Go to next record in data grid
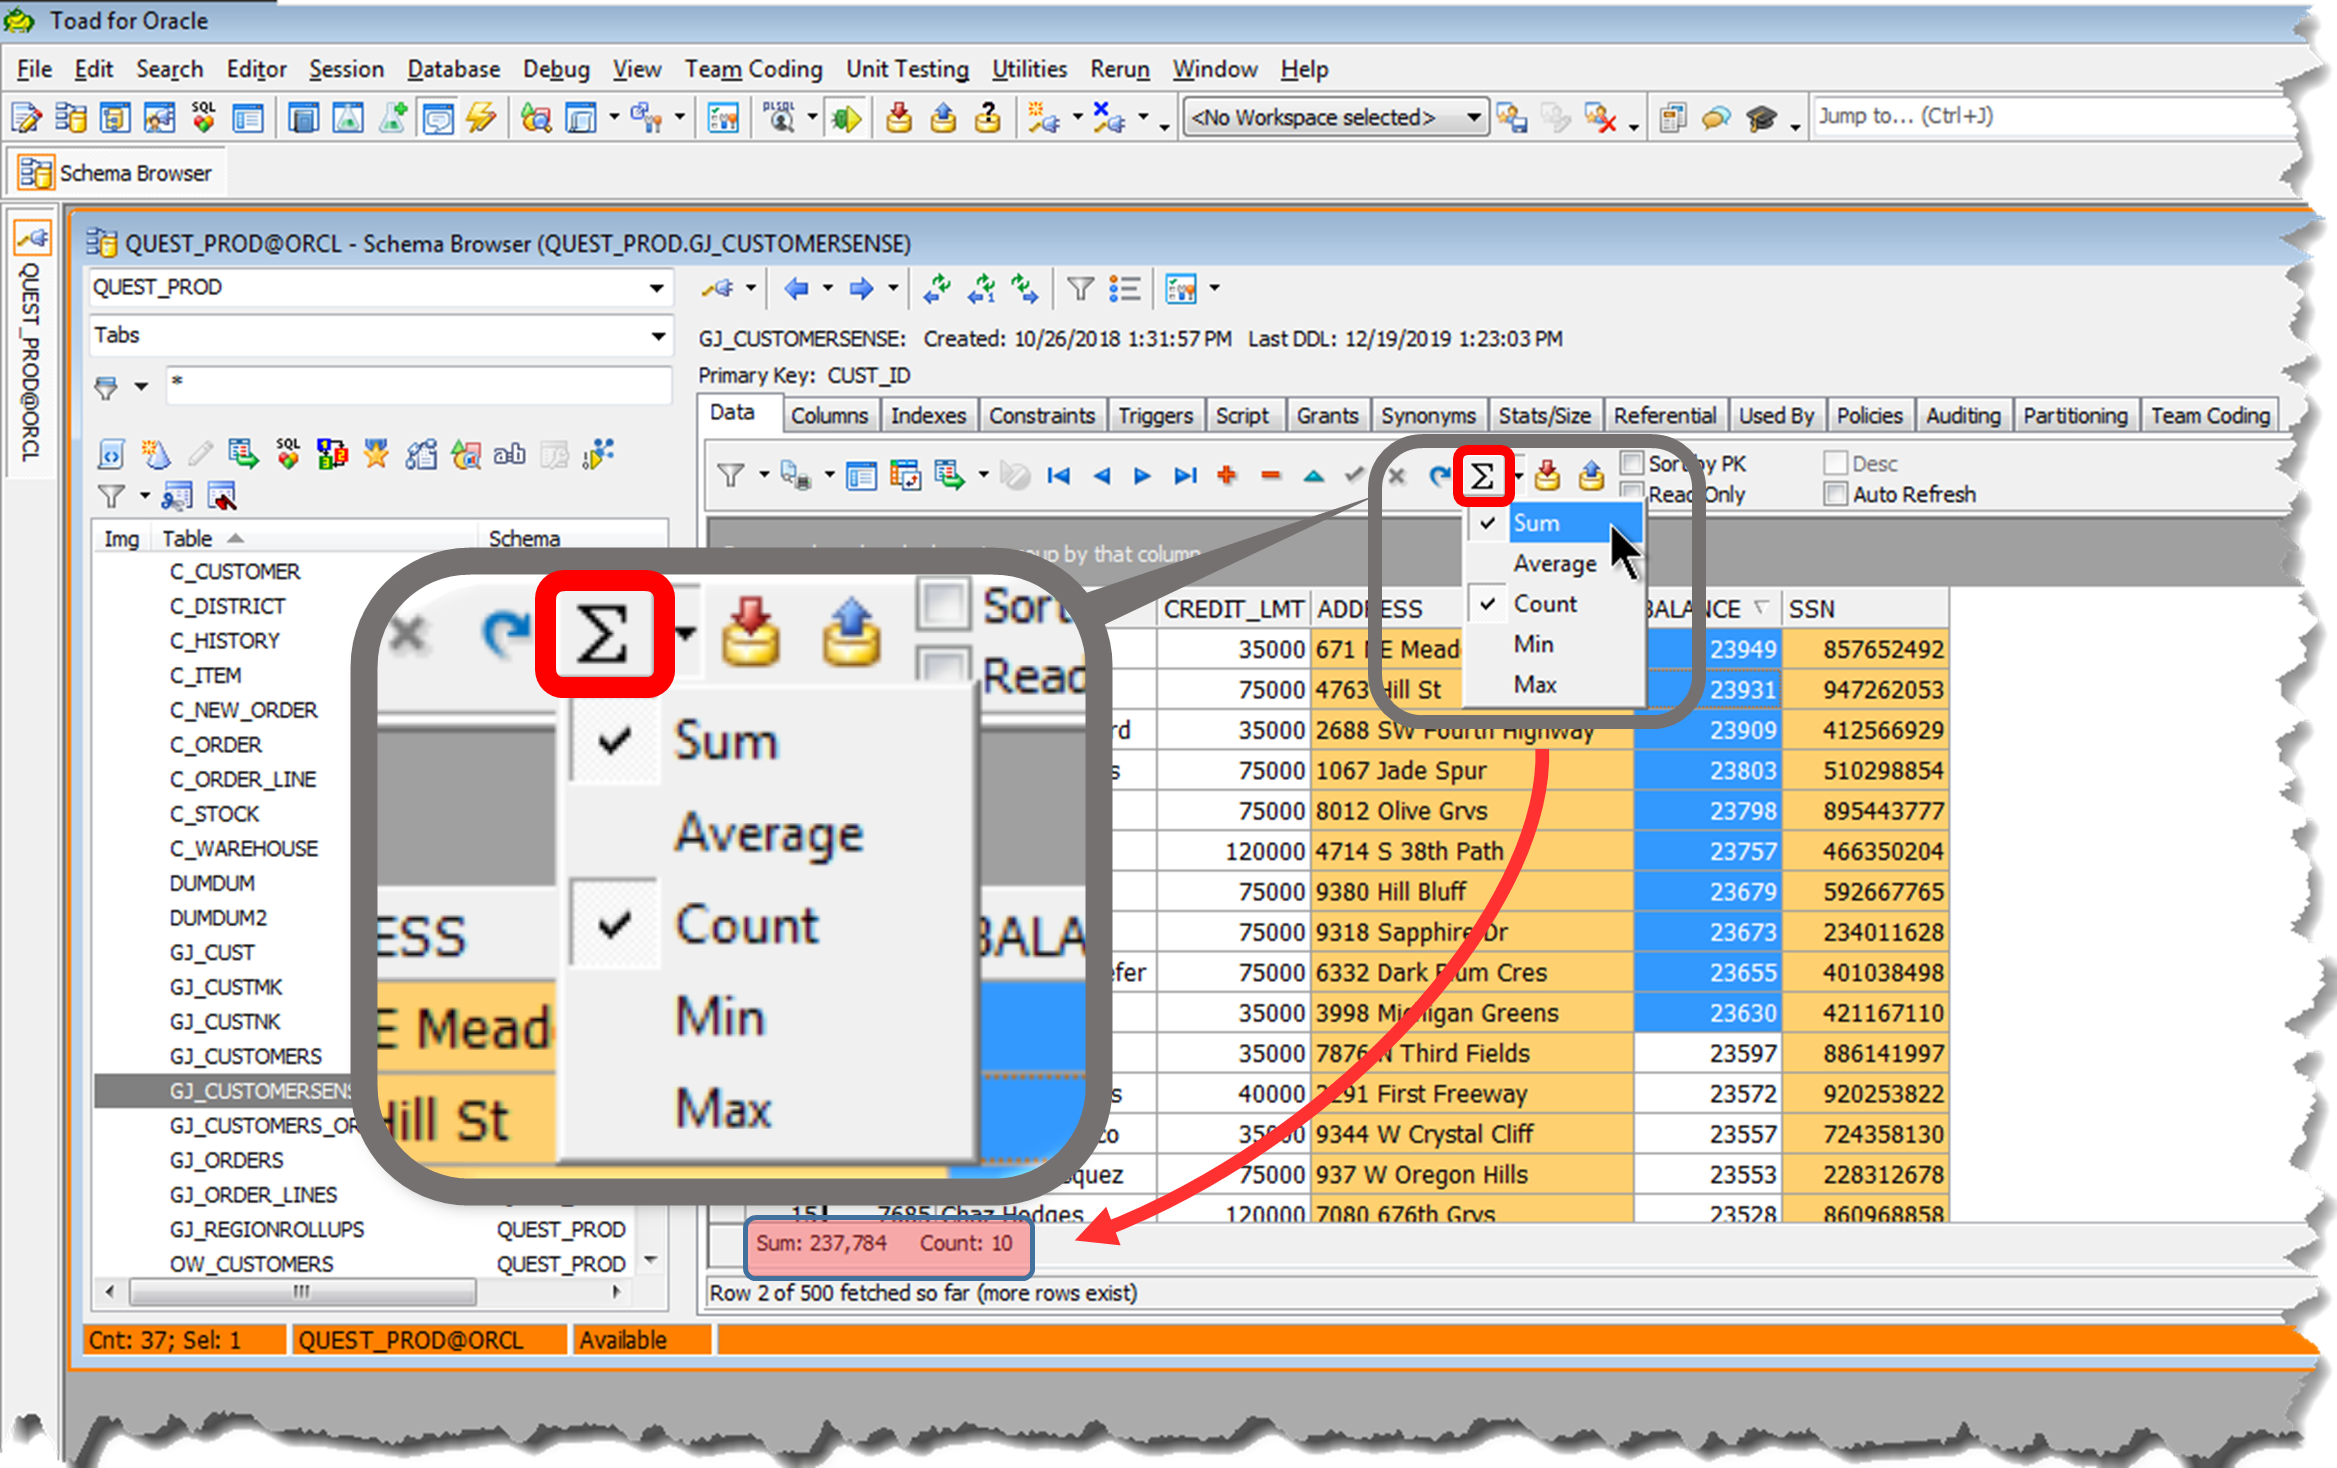This screenshot has width=2337, height=1468. click(1142, 476)
